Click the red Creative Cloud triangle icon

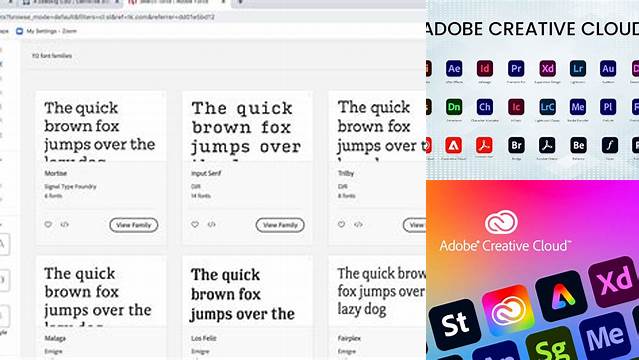click(x=454, y=145)
